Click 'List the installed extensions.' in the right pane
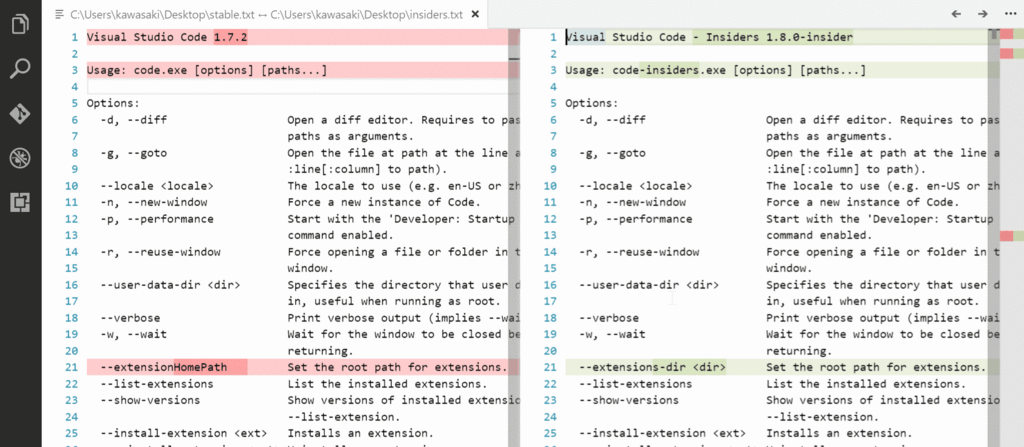 pyautogui.click(x=866, y=384)
